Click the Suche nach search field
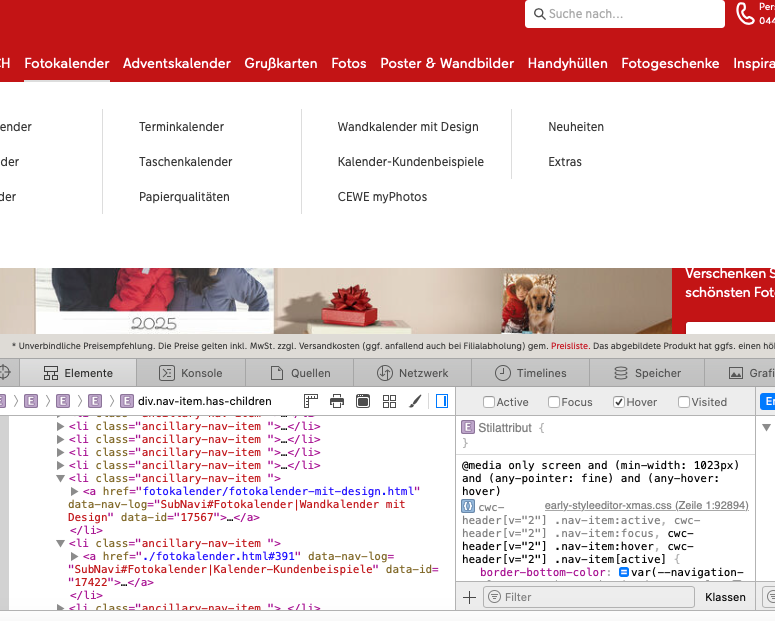775x621 pixels. (625, 14)
